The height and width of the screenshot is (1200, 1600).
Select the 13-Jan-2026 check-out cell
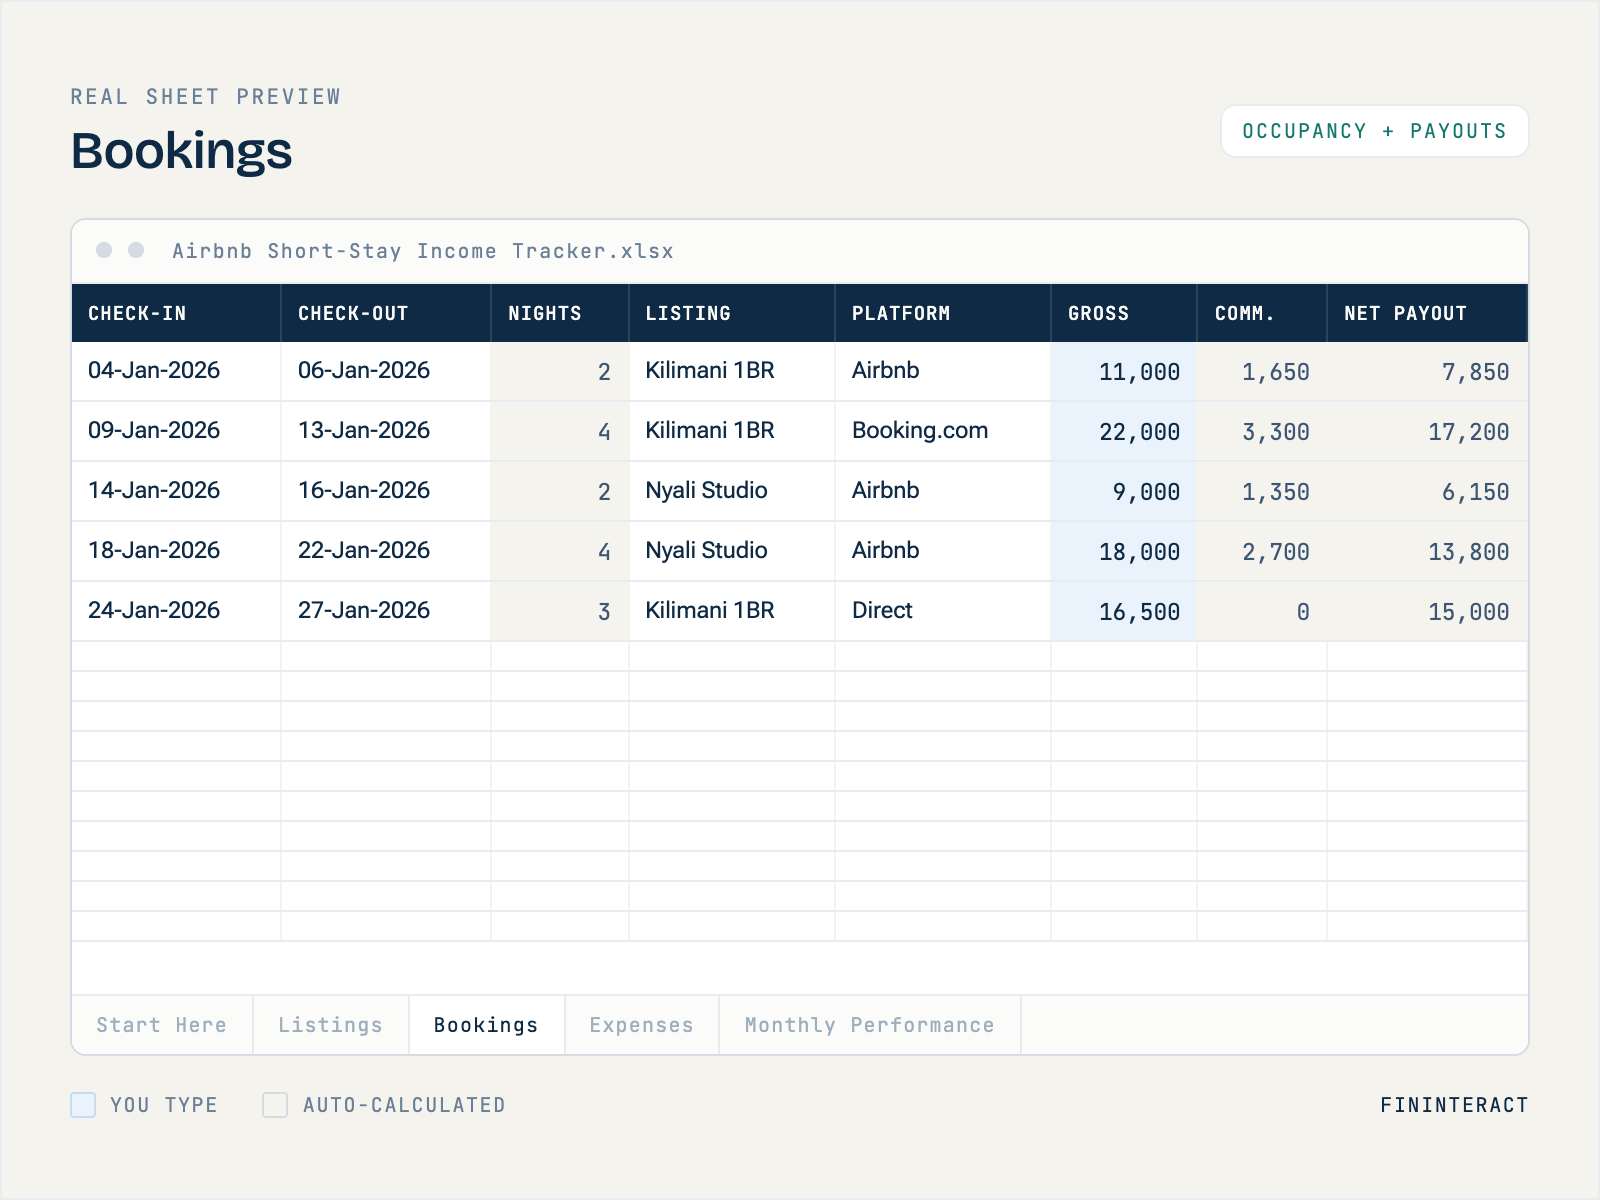(x=386, y=431)
